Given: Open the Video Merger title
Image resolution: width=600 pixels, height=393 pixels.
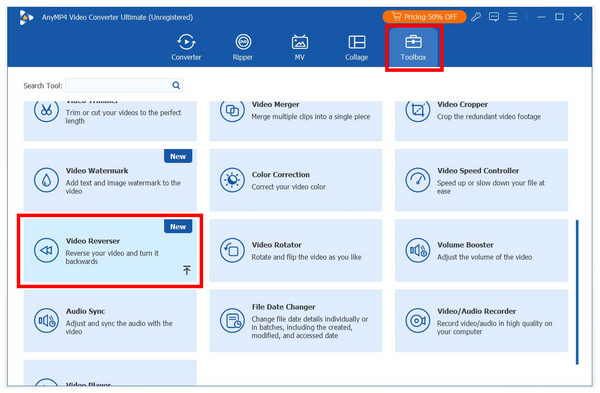Looking at the screenshot, I should (276, 104).
